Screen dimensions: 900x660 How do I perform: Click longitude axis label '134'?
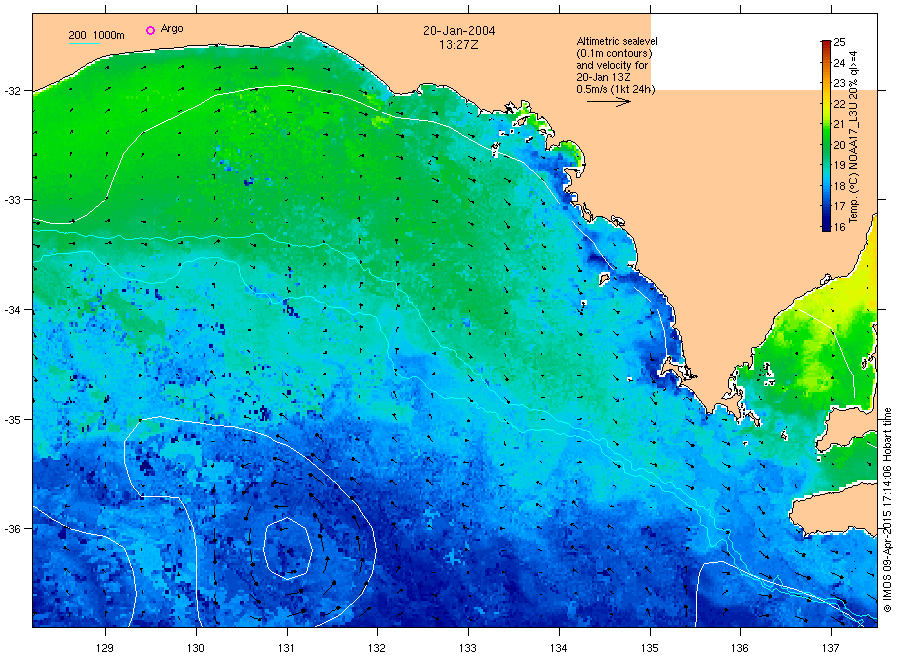point(558,648)
